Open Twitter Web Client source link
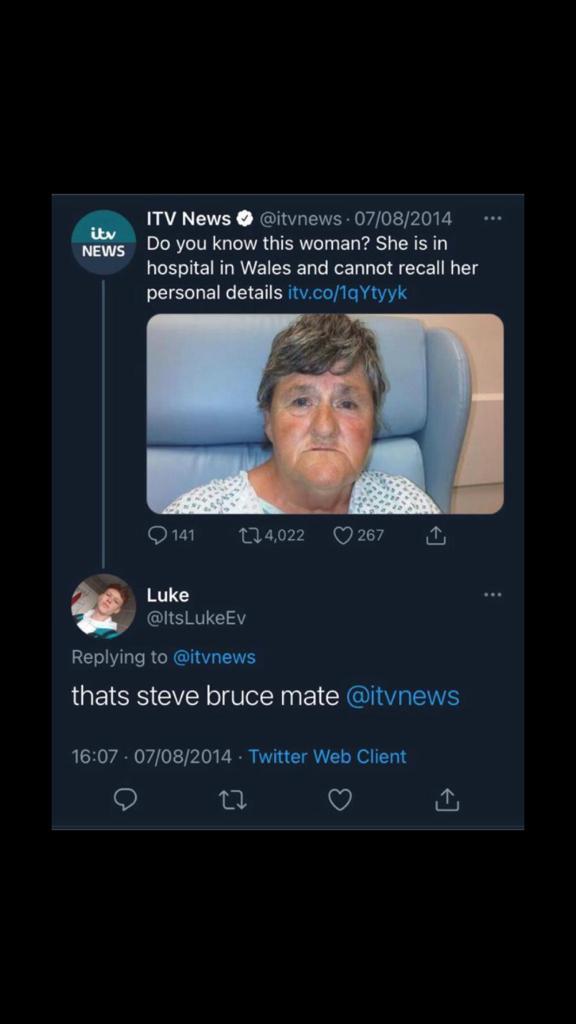 pos(327,756)
